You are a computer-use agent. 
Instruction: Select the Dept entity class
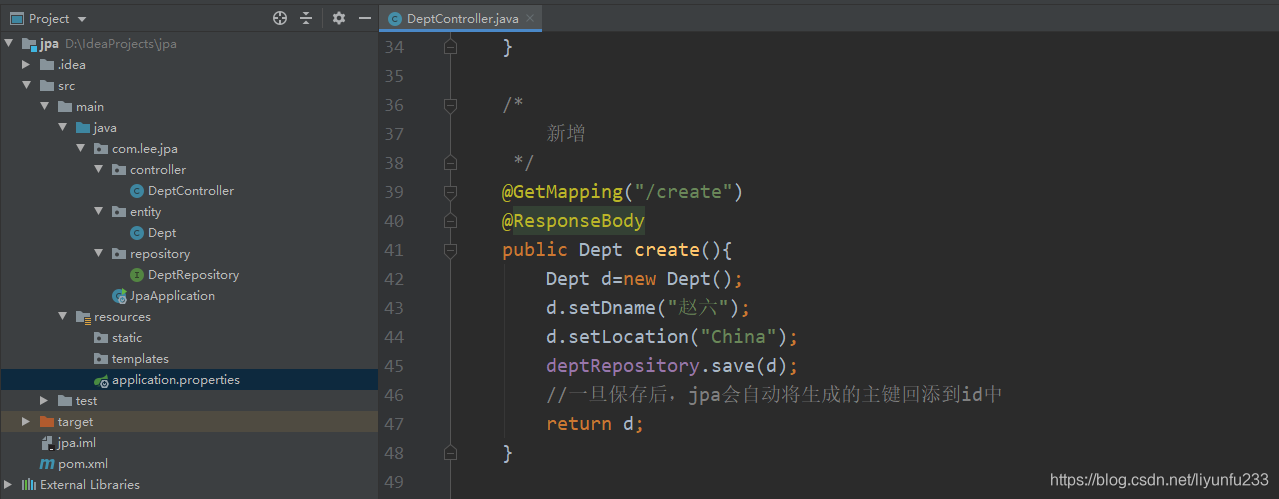coord(162,233)
